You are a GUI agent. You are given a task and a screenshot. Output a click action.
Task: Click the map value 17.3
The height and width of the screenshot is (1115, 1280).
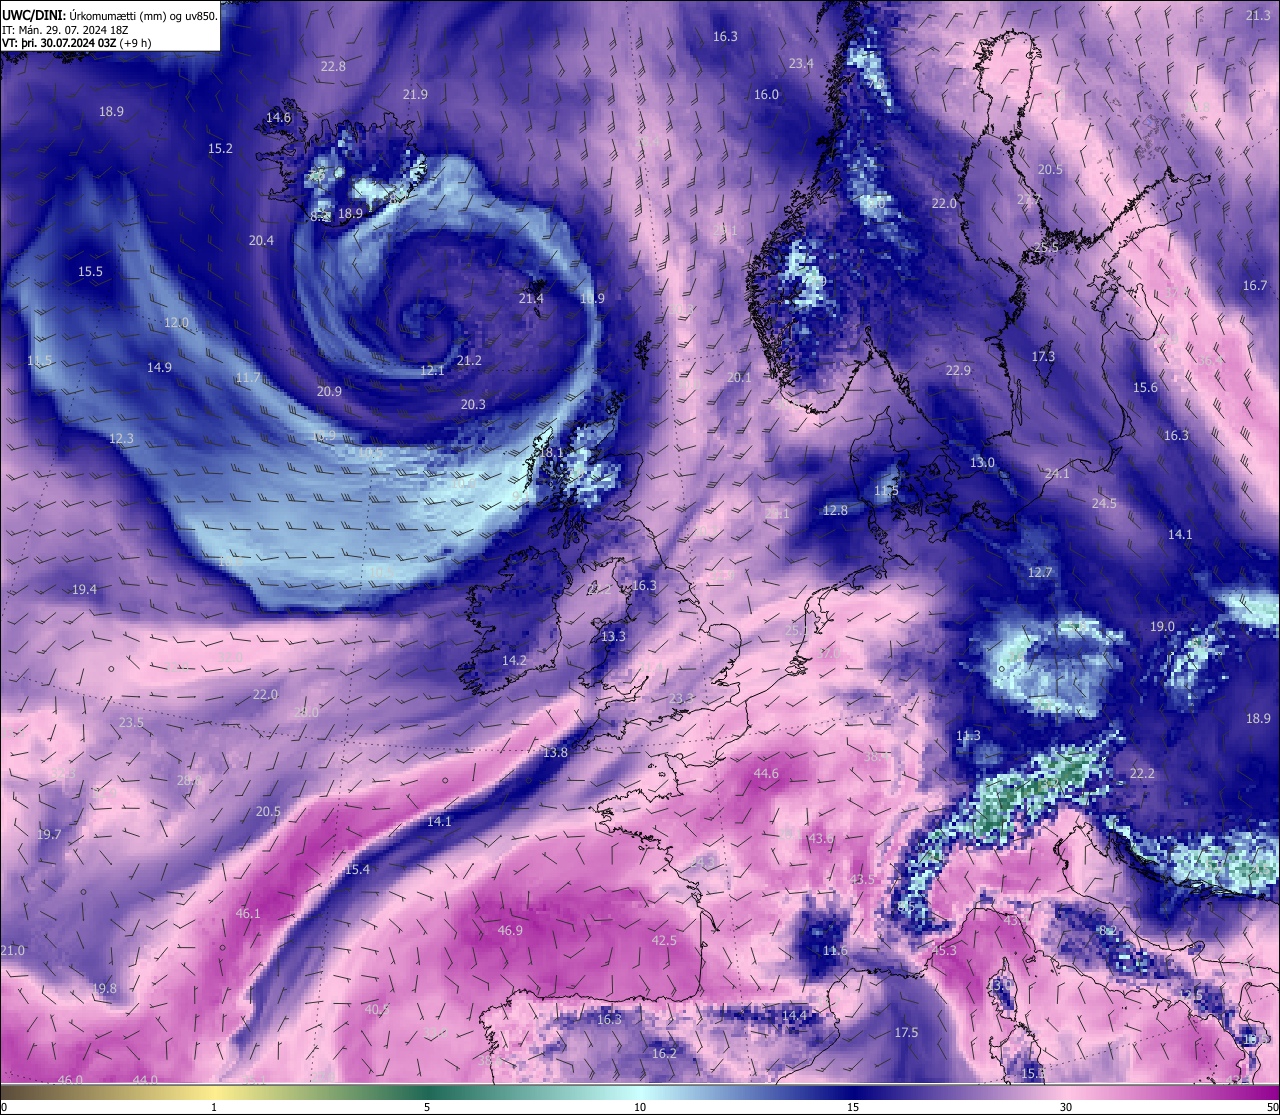coord(1043,357)
